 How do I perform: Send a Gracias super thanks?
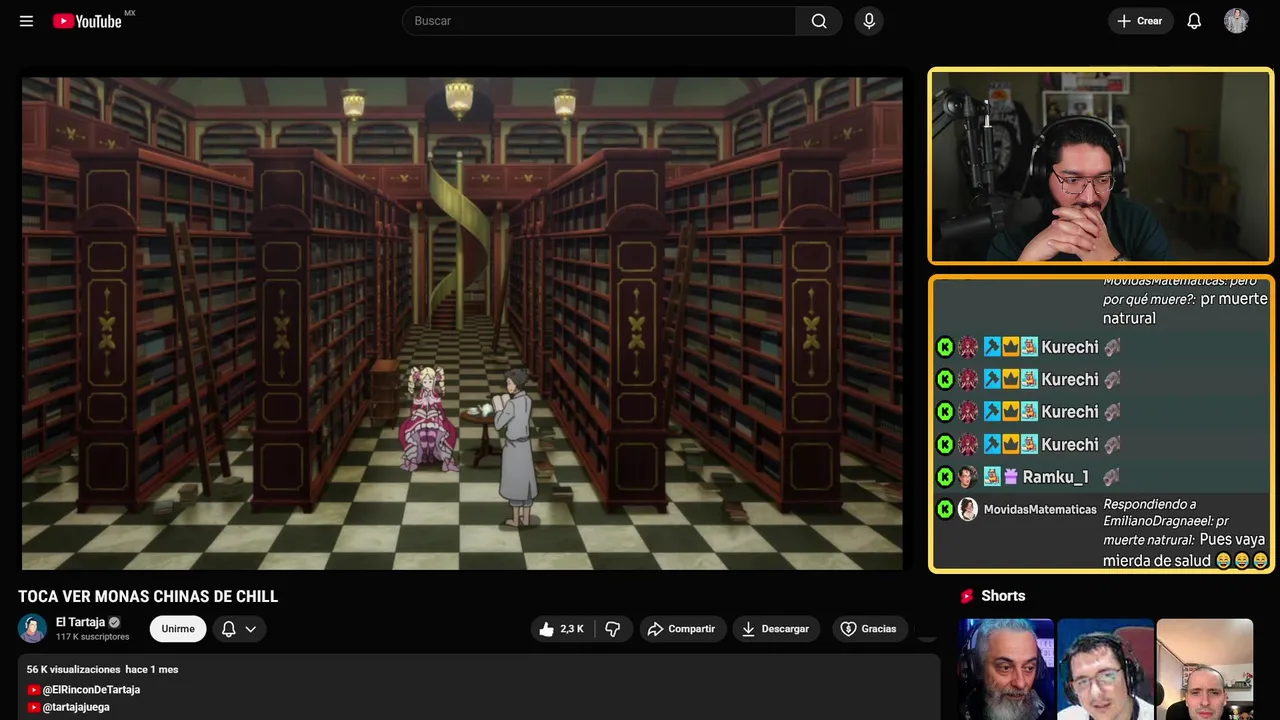868,629
